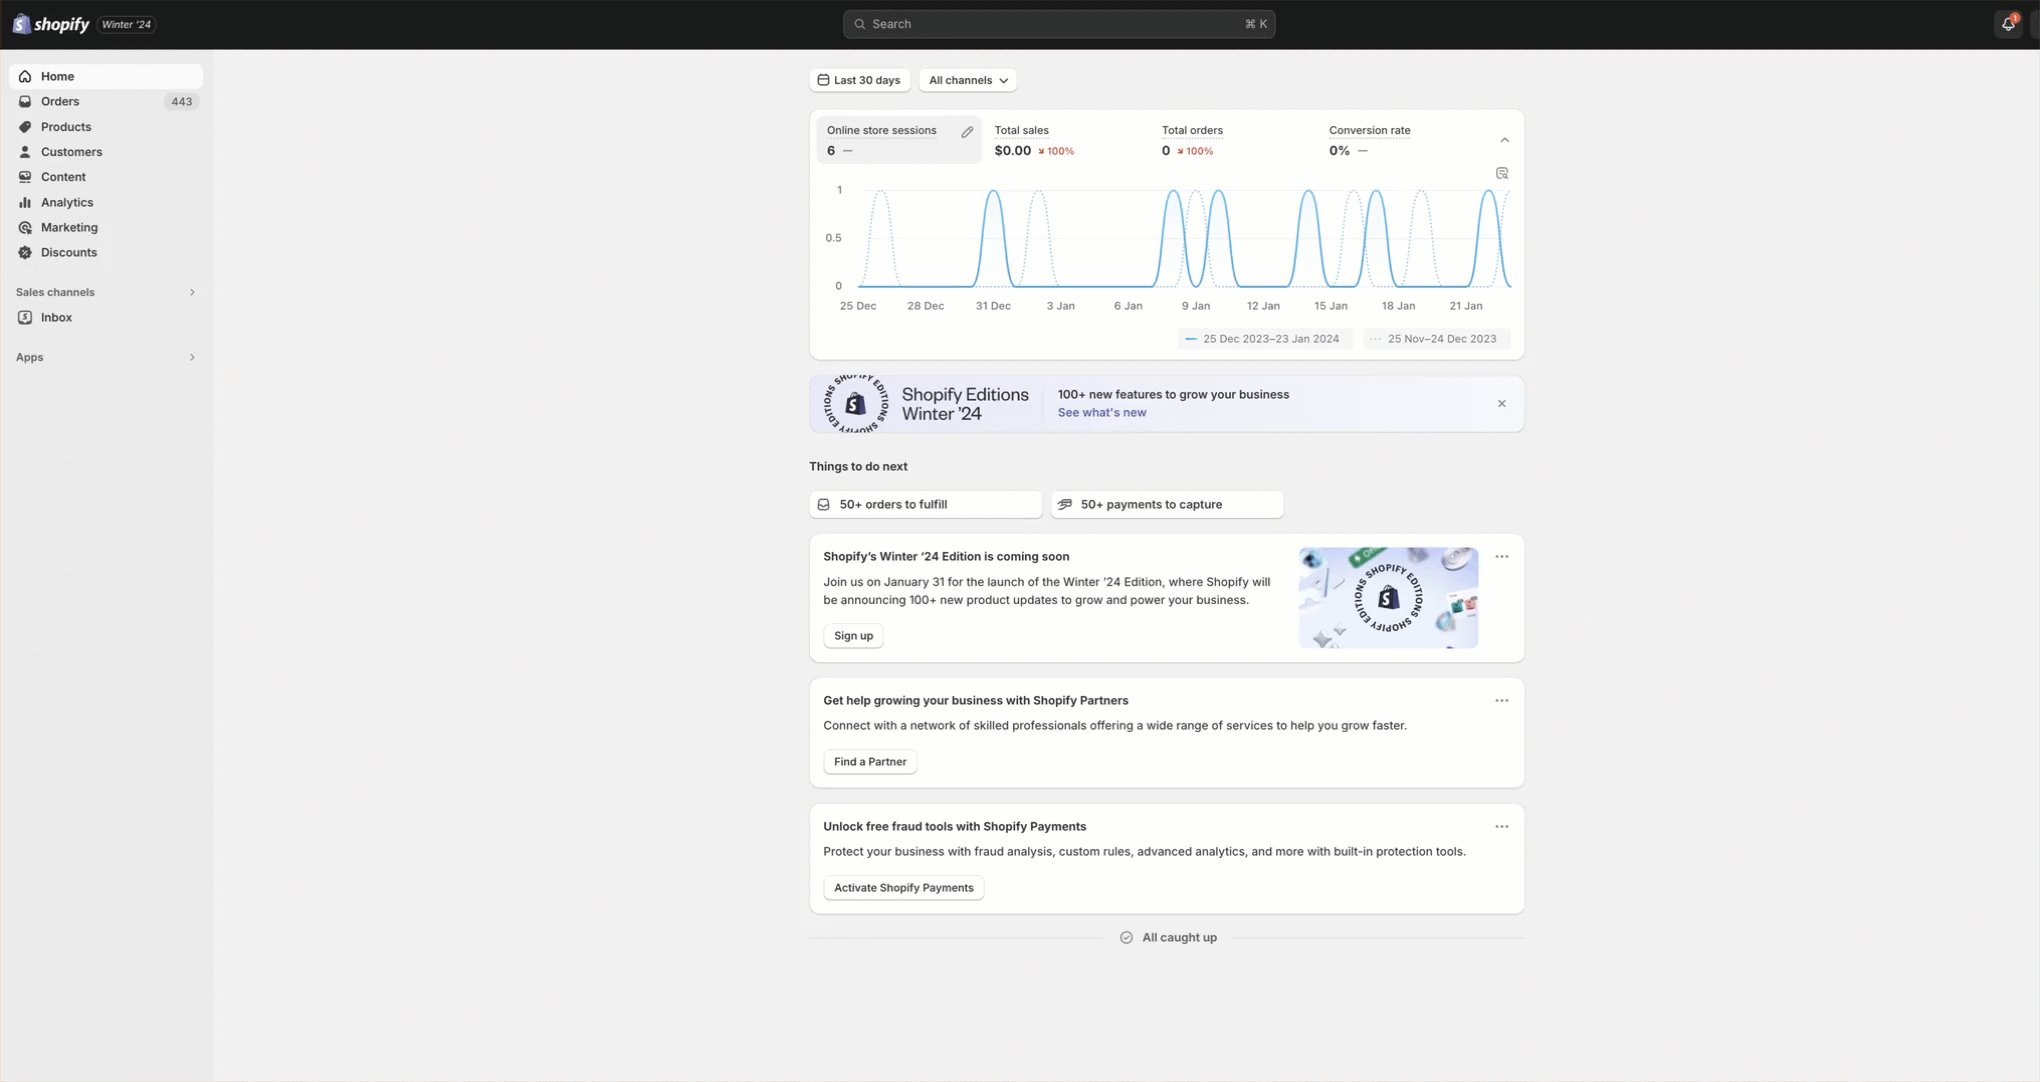Open options for Shopify Partners card
This screenshot has height=1082, width=2040.
point(1502,701)
